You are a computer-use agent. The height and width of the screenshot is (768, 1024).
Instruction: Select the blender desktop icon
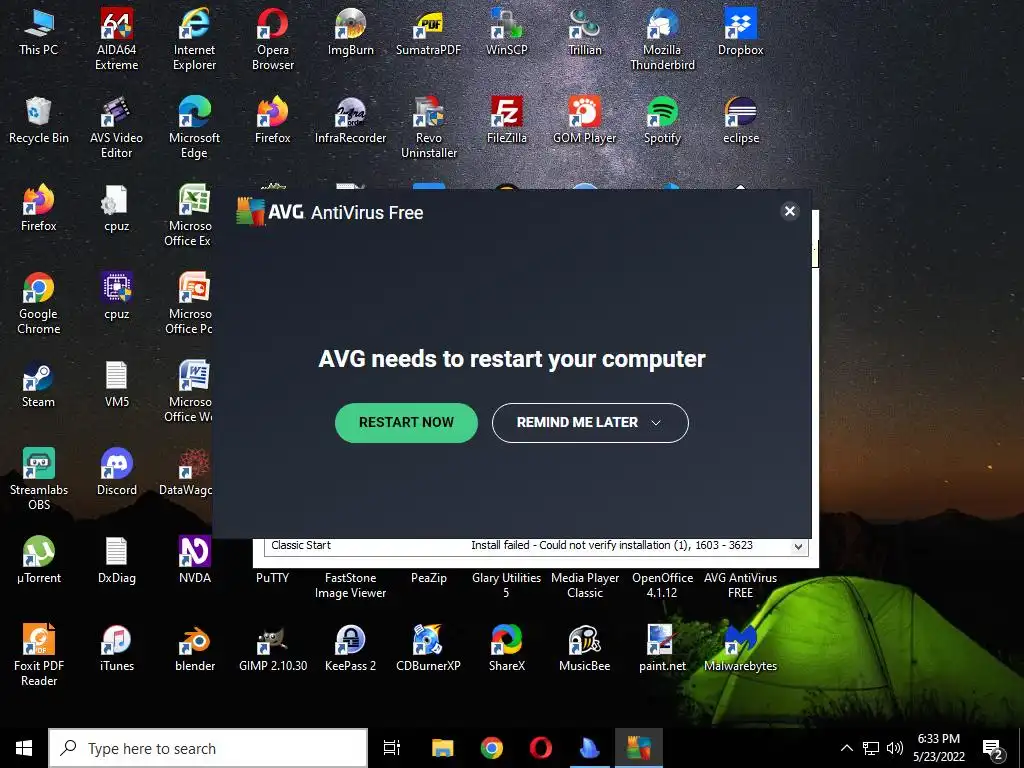(195, 648)
